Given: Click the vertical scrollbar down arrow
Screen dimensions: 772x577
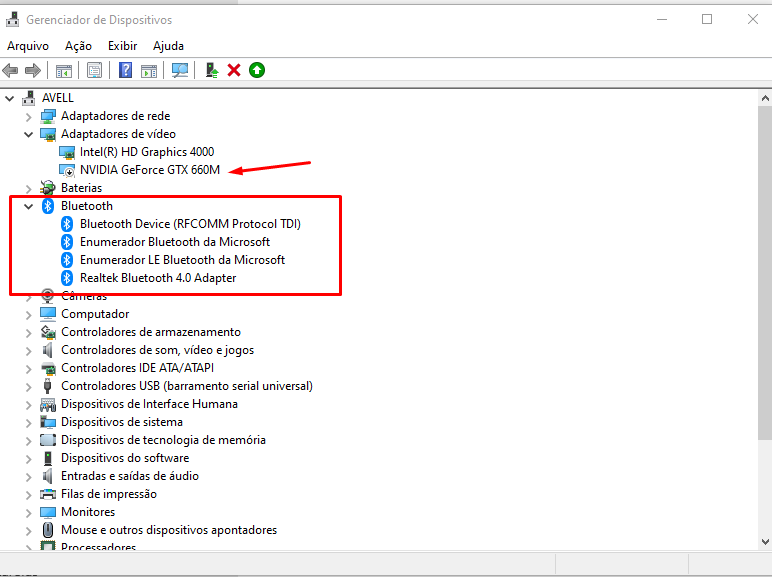Looking at the screenshot, I should (x=765, y=542).
